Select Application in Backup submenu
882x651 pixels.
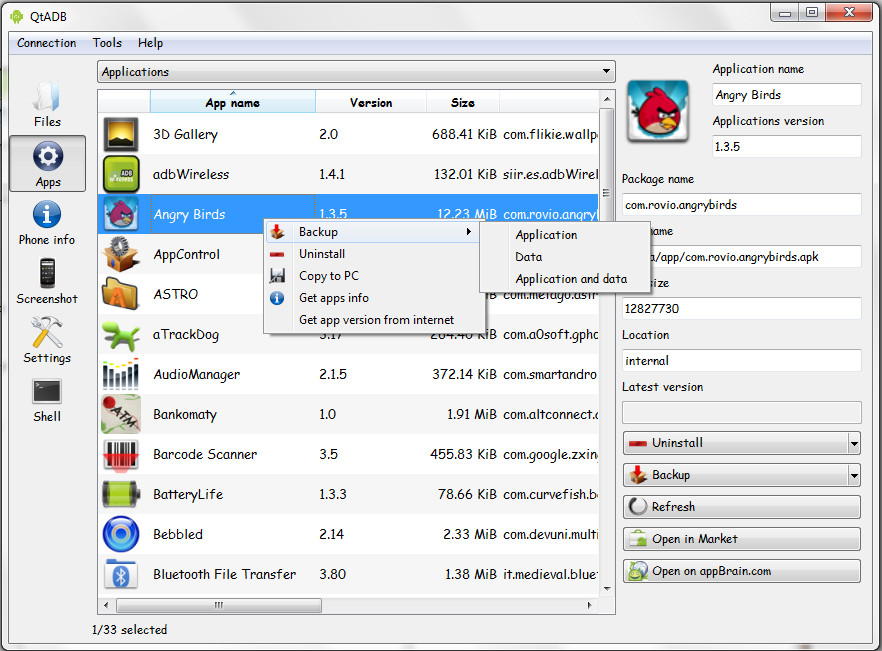[x=564, y=235]
